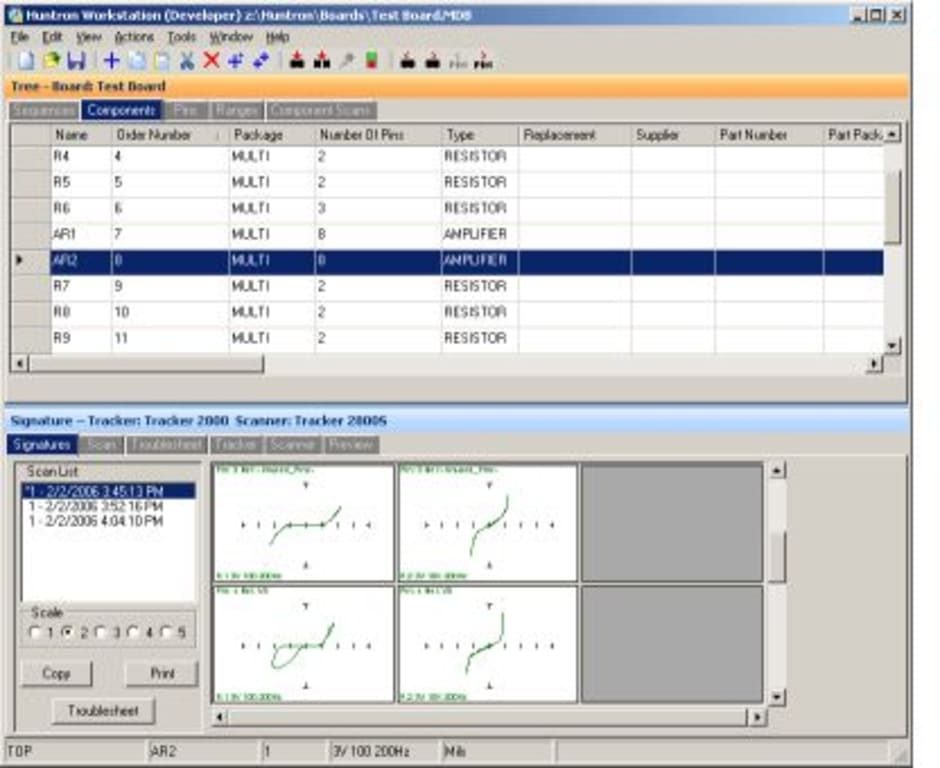Switch to the Component Scans tab
Image resolution: width=940 pixels, height=768 pixels.
click(x=321, y=110)
